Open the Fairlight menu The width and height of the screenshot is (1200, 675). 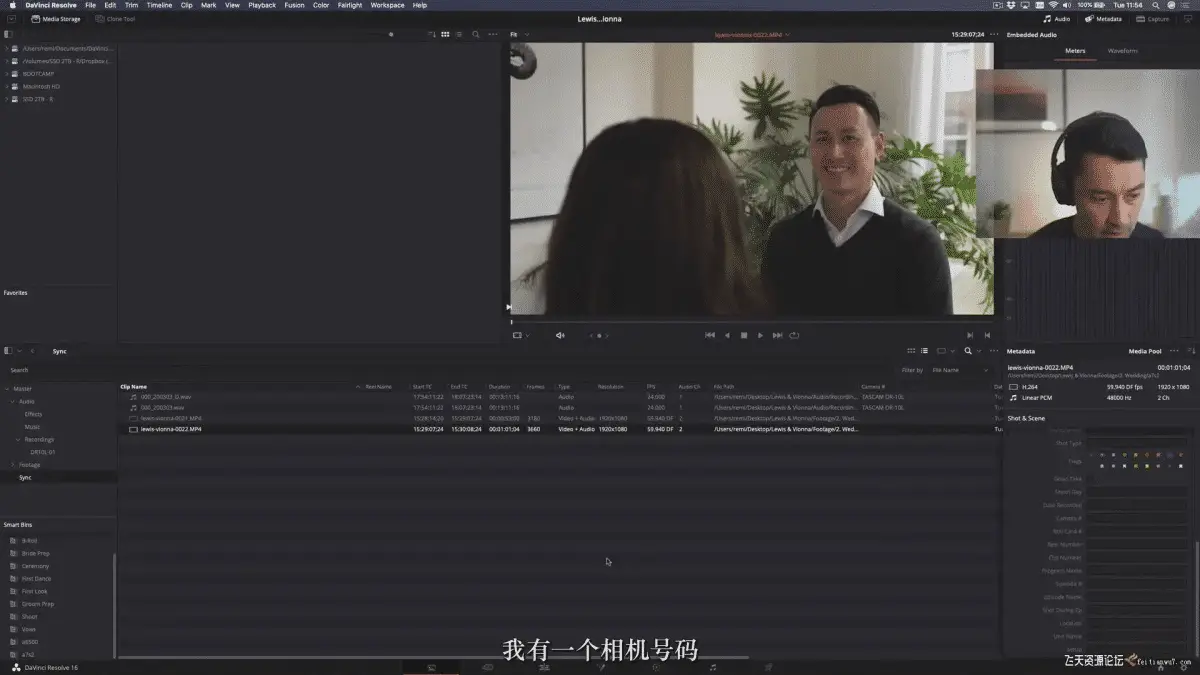pos(350,5)
